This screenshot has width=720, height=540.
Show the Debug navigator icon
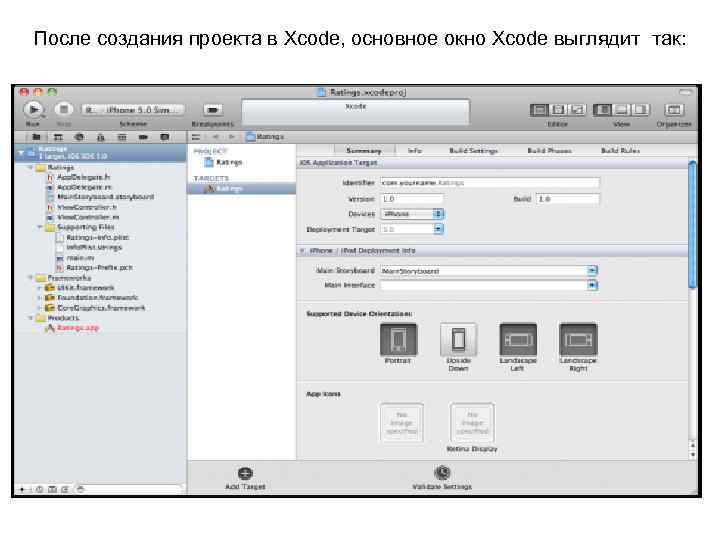pos(122,137)
